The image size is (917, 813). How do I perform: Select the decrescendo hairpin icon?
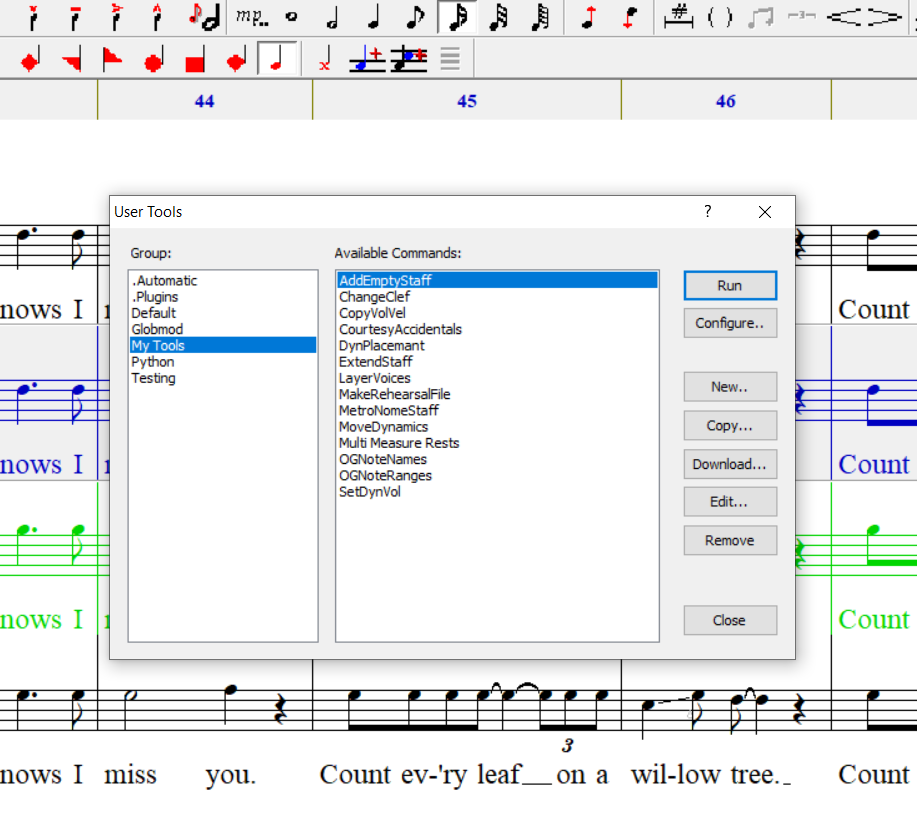(885, 17)
